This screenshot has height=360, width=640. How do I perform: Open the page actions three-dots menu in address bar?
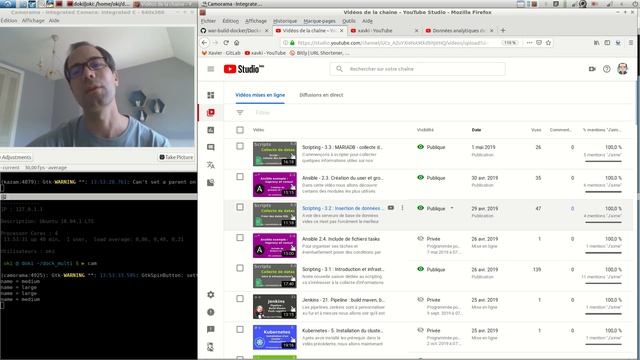[529, 42]
